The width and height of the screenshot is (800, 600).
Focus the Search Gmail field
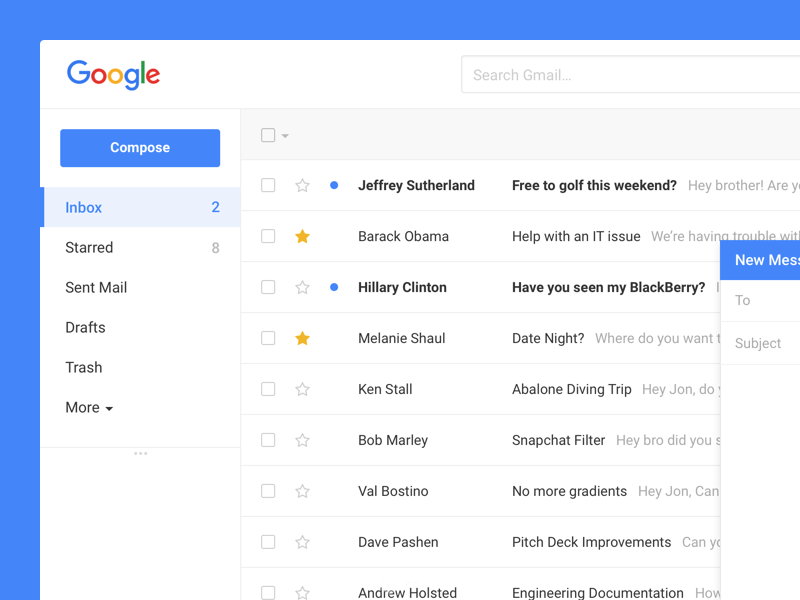pyautogui.click(x=631, y=75)
